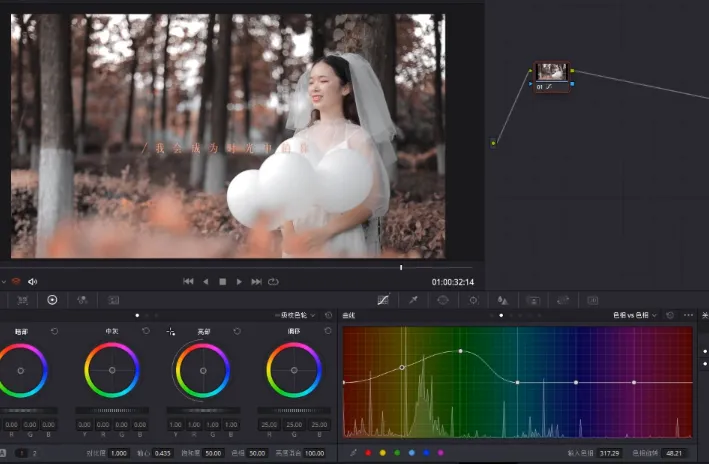Open the Tracker palette icon
The image size is (709, 464).
click(x=472, y=300)
